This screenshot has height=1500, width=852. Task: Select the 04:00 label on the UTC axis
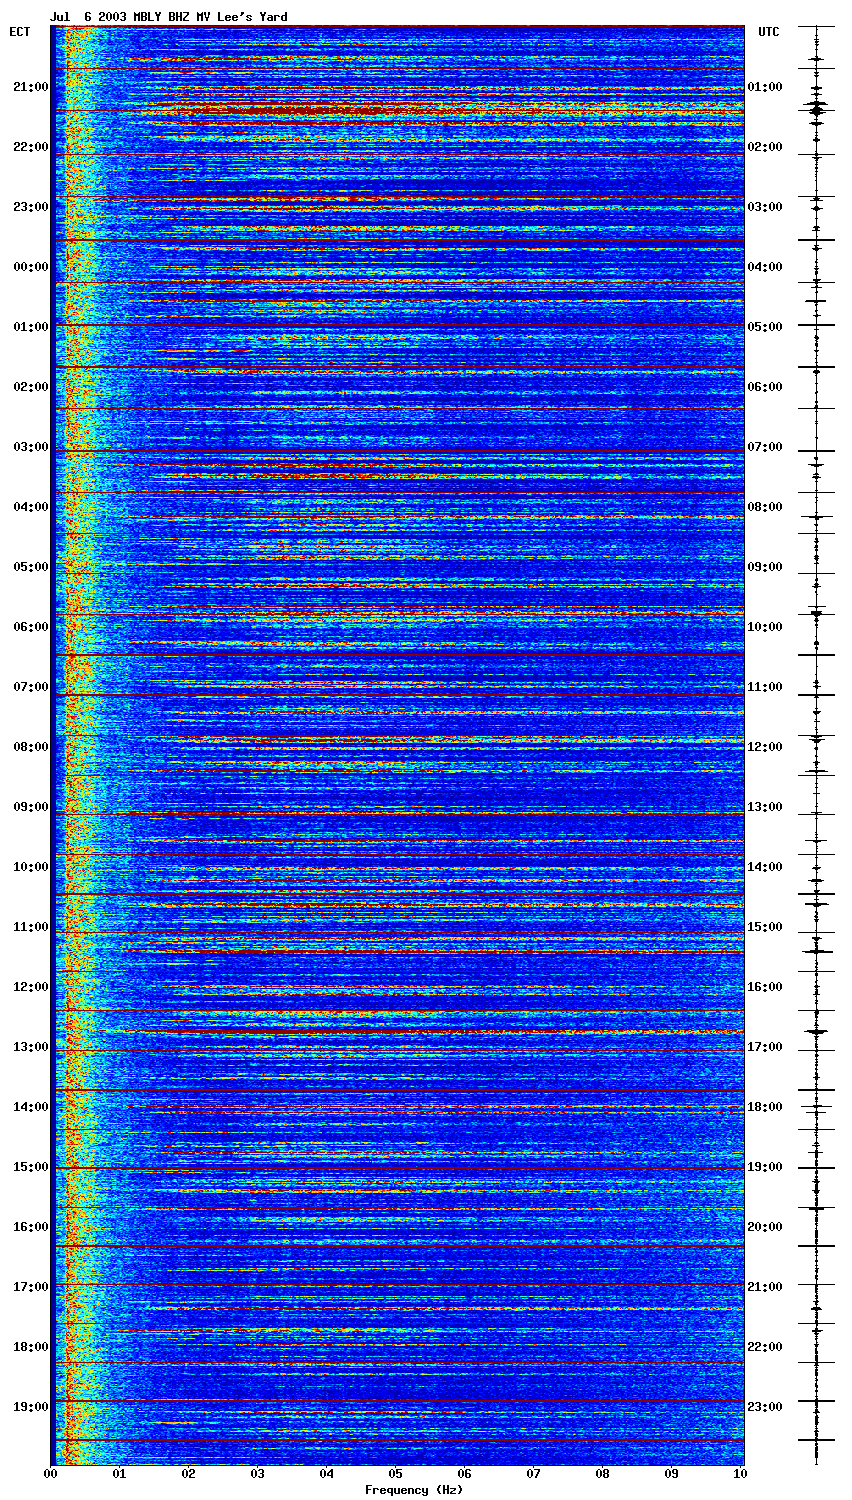pyautogui.click(x=765, y=267)
